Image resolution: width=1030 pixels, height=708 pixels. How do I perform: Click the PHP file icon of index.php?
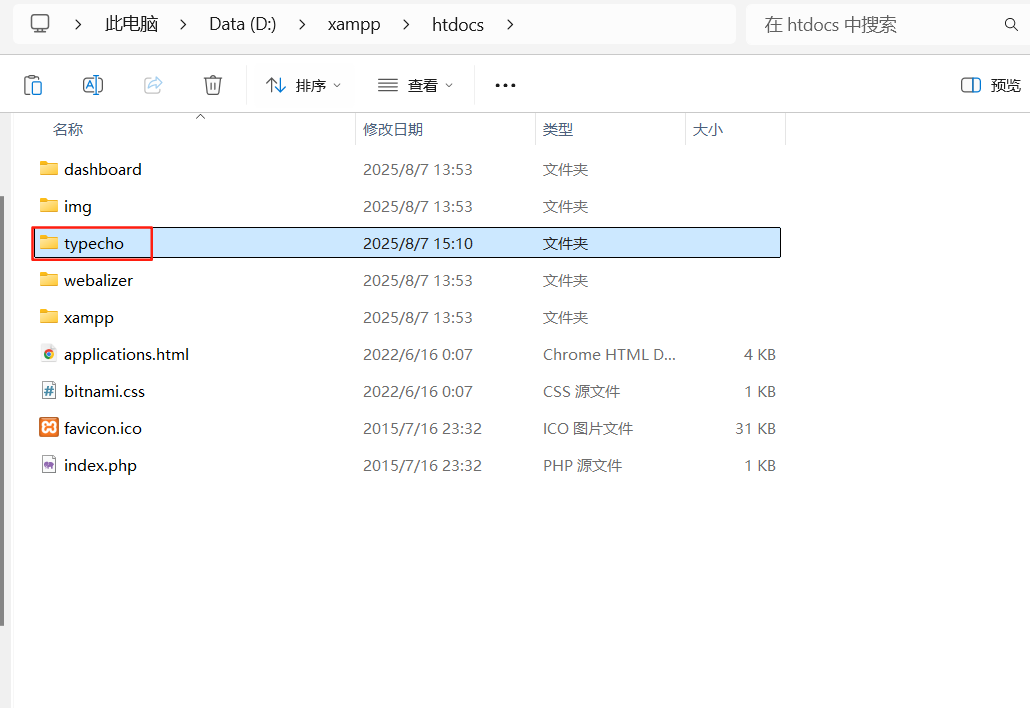tap(49, 465)
